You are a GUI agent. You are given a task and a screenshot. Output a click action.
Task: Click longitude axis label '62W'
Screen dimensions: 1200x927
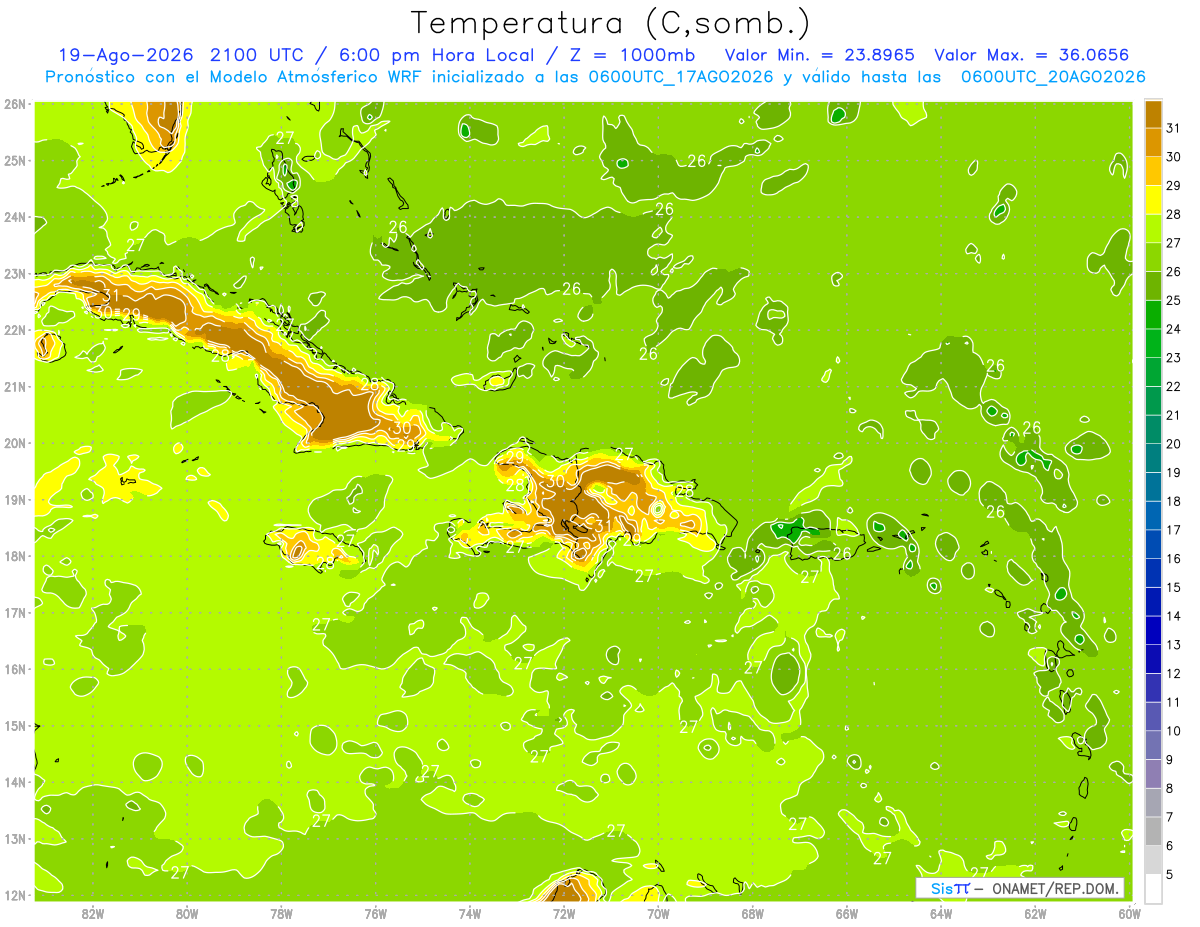pos(1035,913)
